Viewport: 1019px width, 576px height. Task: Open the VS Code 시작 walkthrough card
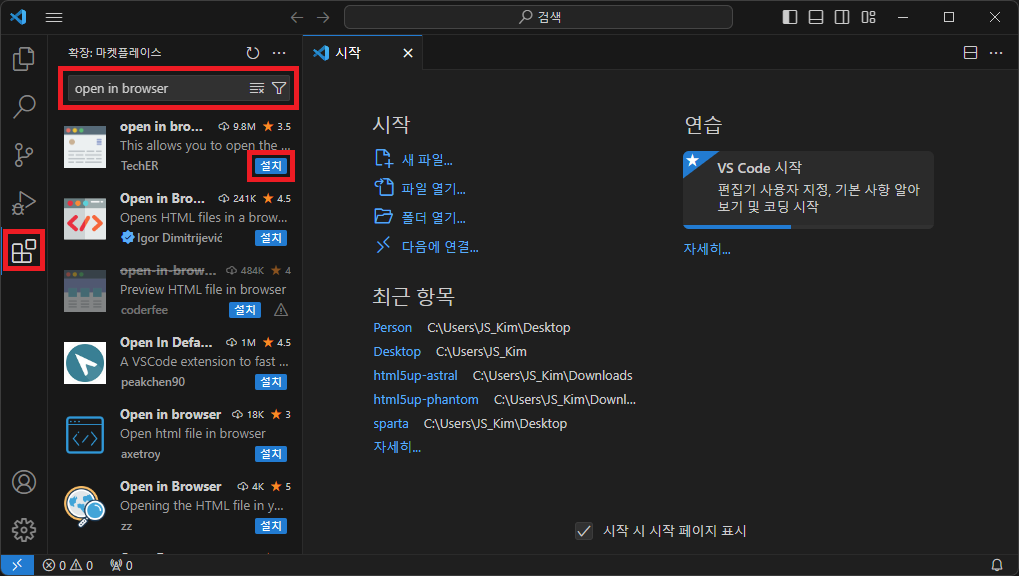808,190
